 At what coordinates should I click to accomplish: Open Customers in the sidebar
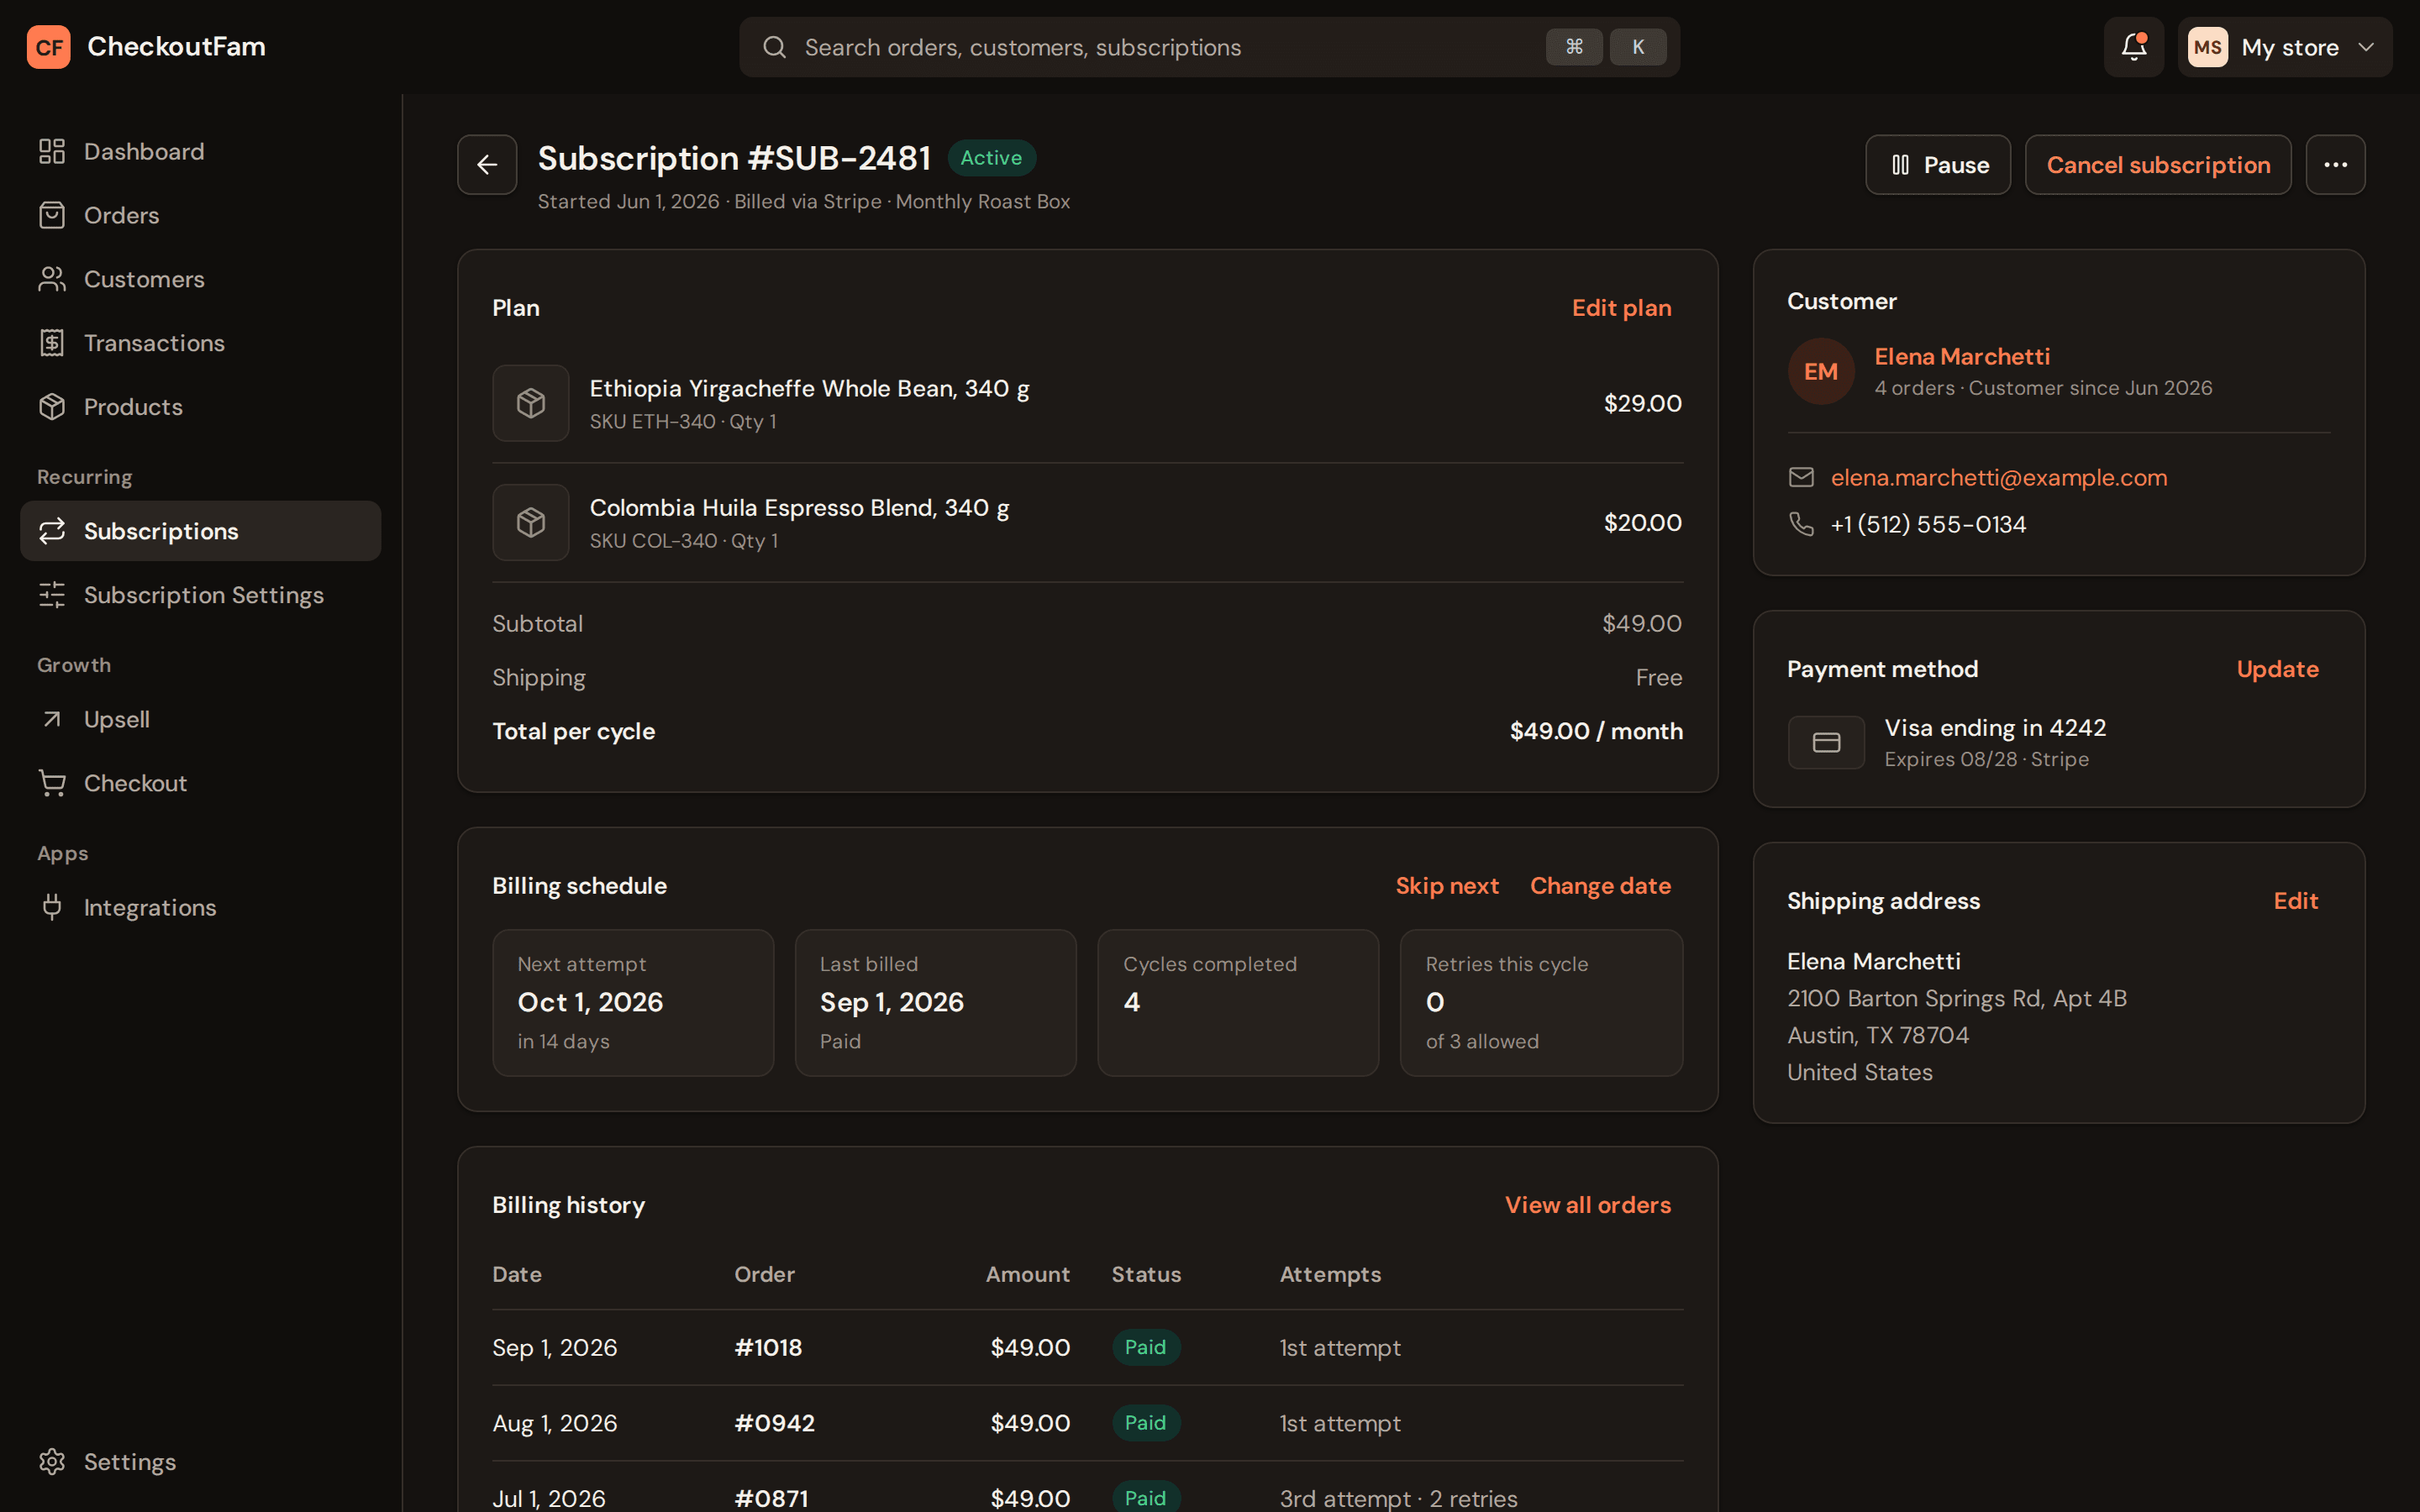tap(201, 279)
